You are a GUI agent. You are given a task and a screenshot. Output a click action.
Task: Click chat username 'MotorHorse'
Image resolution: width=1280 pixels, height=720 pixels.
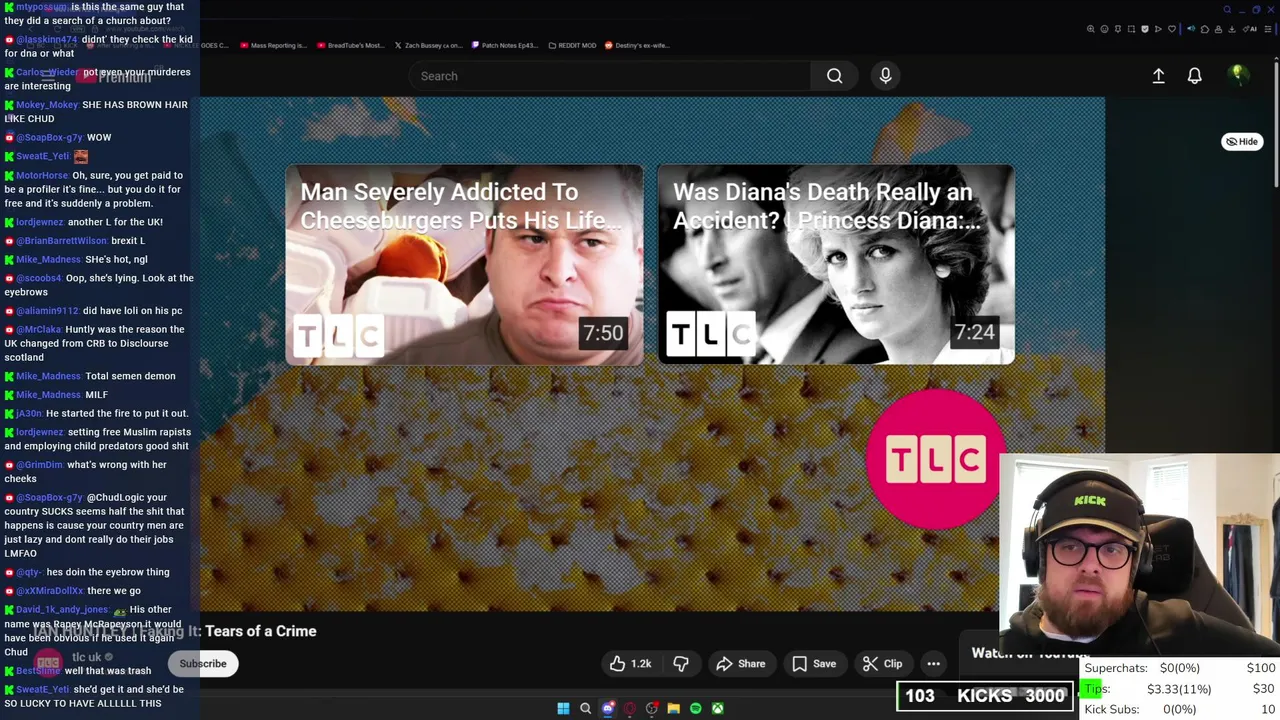pyautogui.click(x=42, y=175)
